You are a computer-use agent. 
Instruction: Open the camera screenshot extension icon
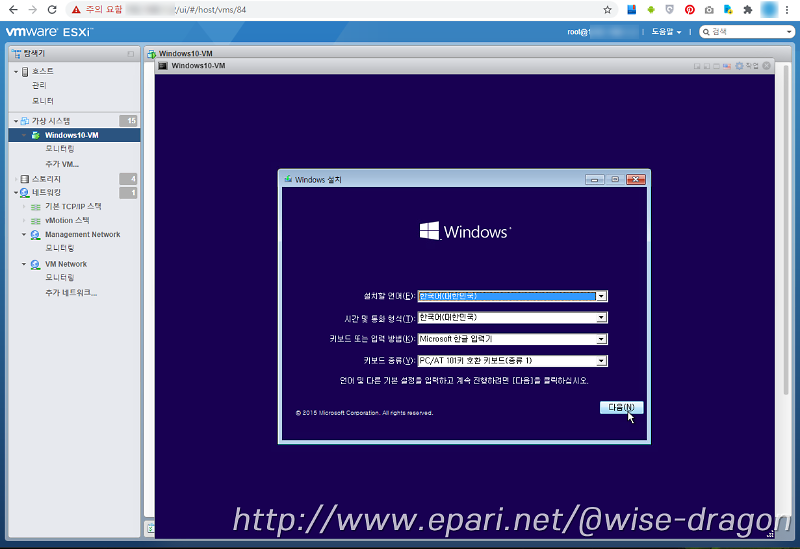tap(709, 10)
